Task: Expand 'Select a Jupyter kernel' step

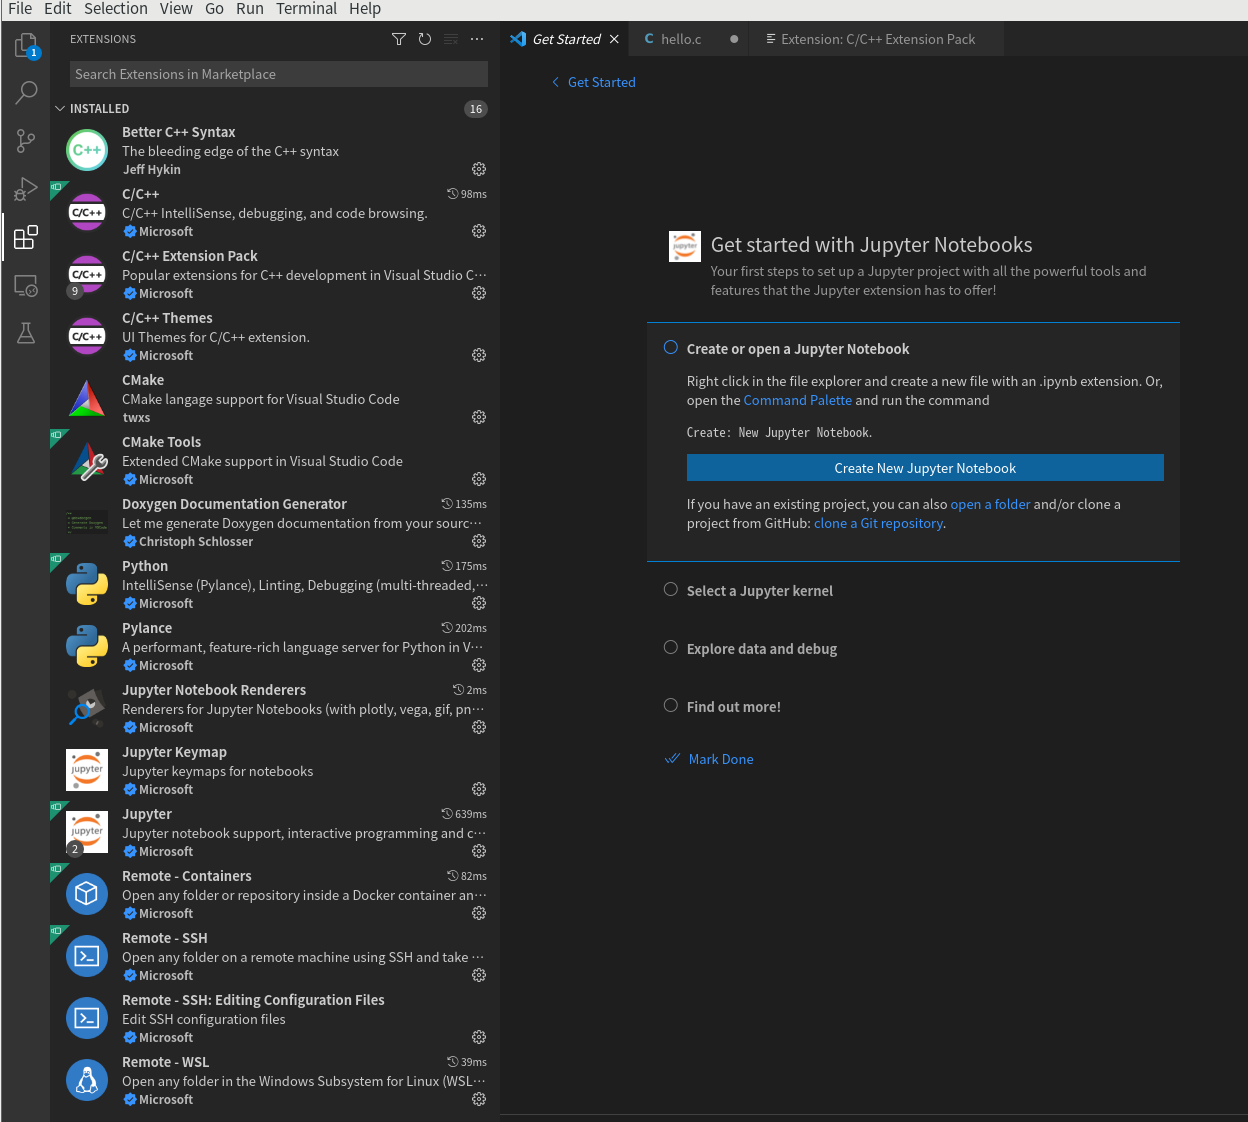Action: (759, 591)
